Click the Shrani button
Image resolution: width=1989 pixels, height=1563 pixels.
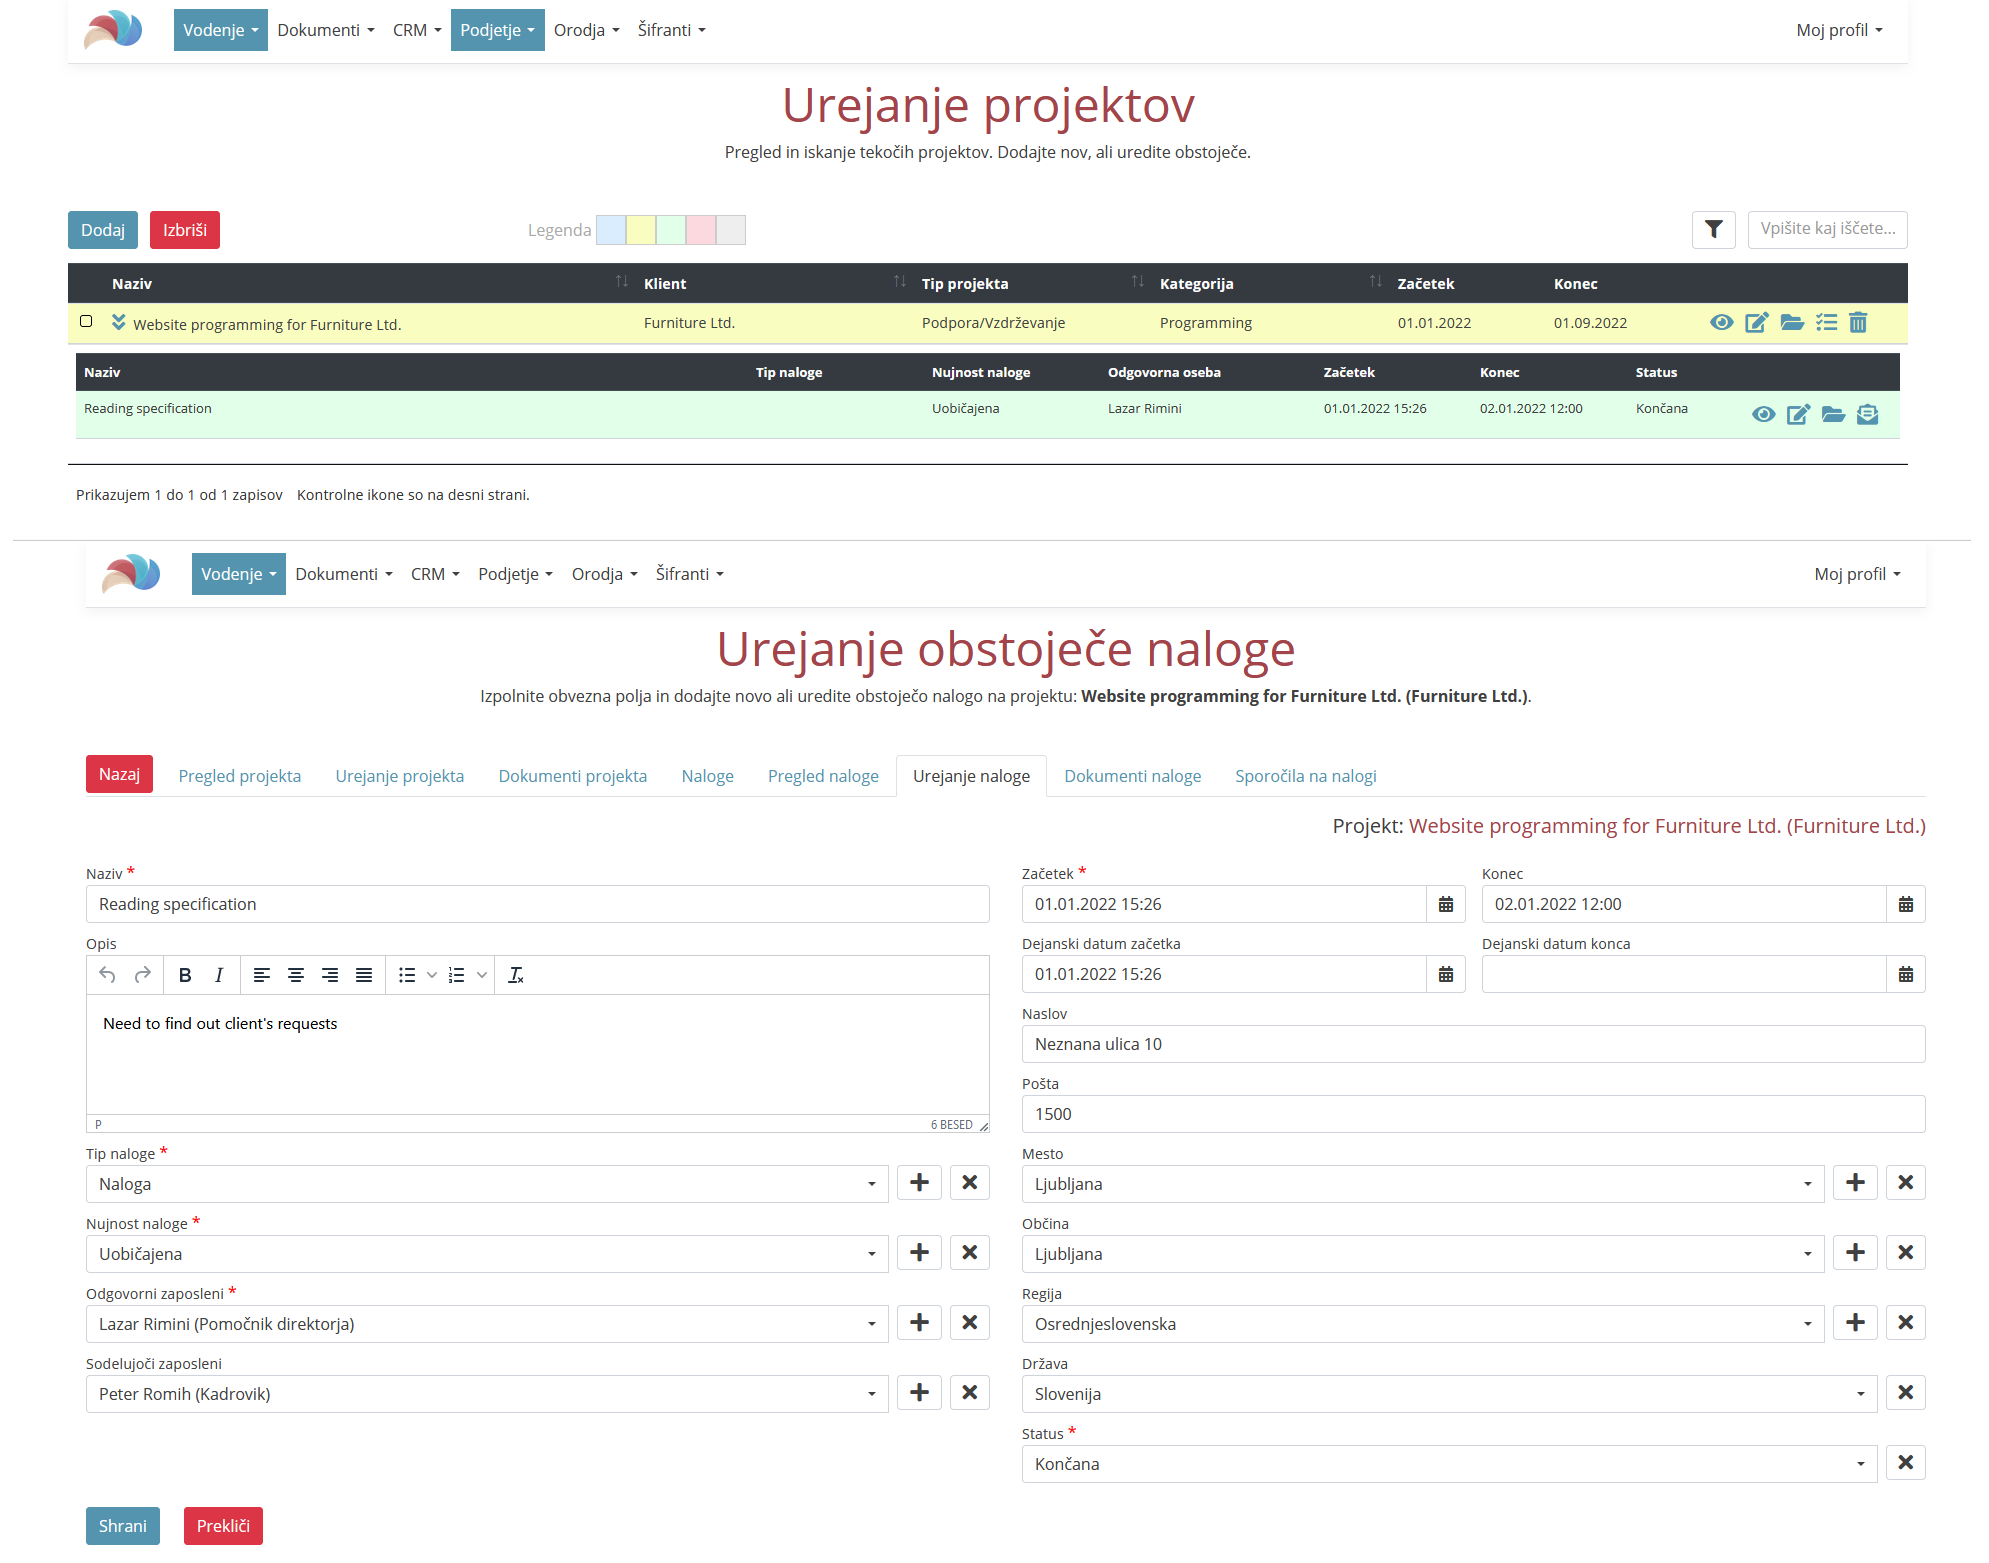point(122,1526)
